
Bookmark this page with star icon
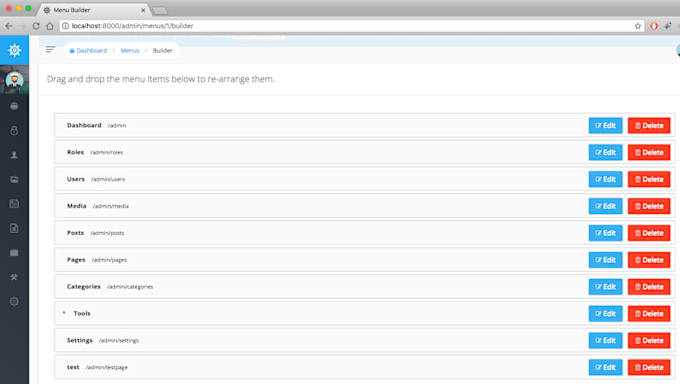click(x=638, y=26)
